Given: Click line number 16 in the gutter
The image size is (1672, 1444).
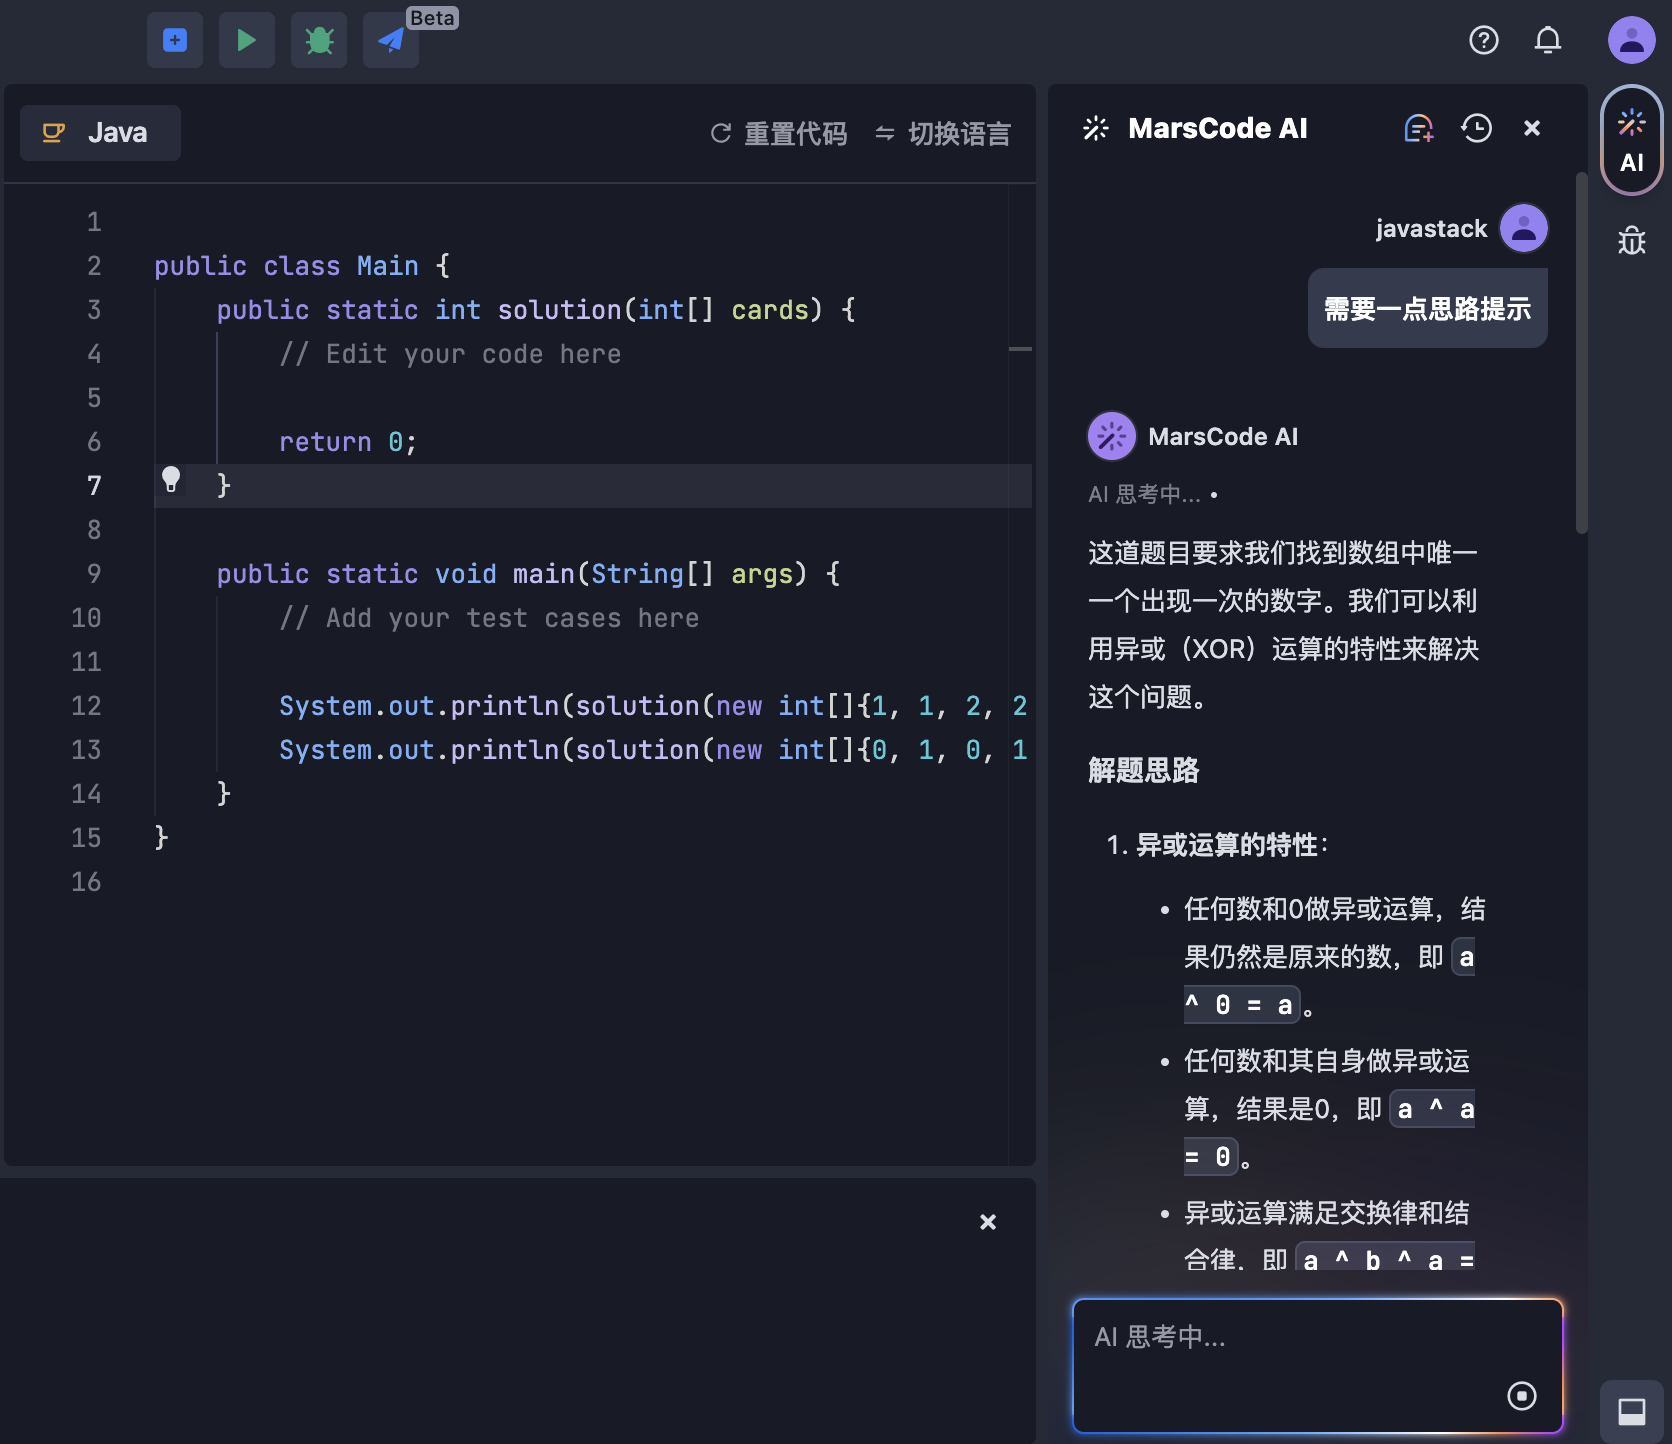Looking at the screenshot, I should tap(86, 882).
